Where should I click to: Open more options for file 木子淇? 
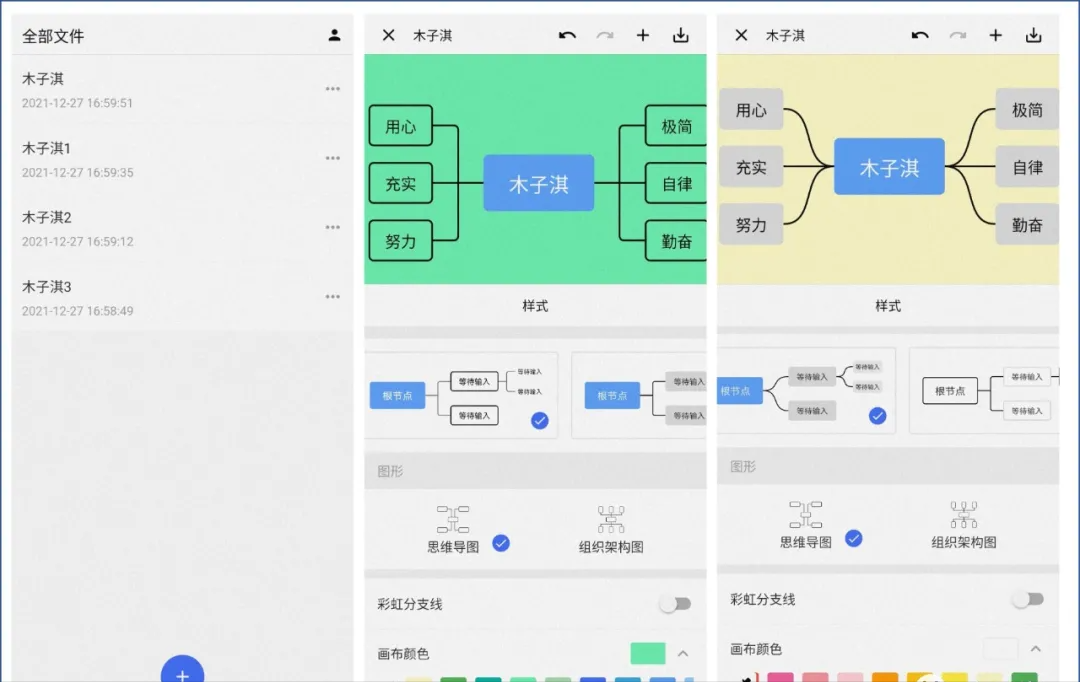333,89
